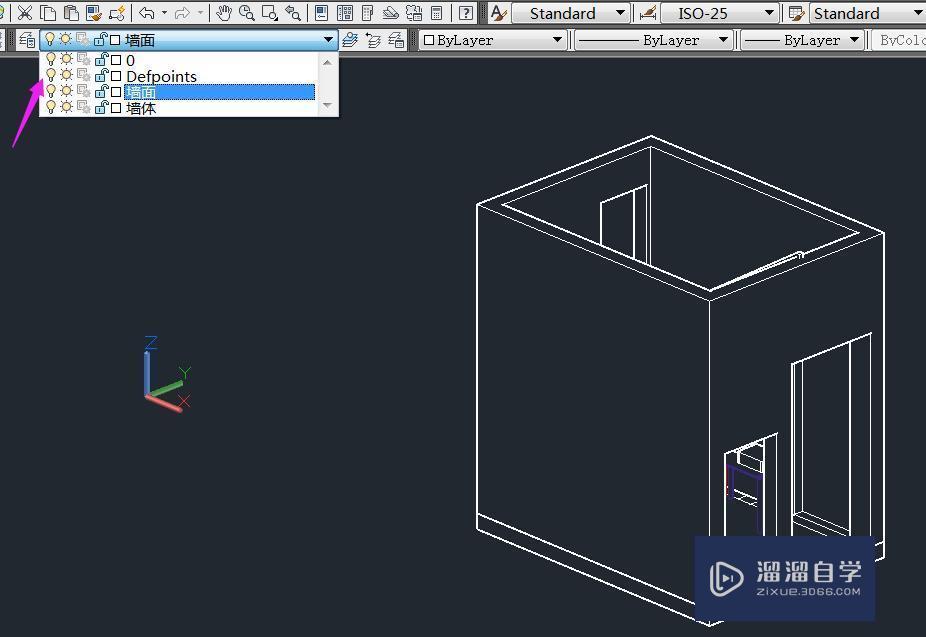Open the Table Style manager icon

click(797, 12)
